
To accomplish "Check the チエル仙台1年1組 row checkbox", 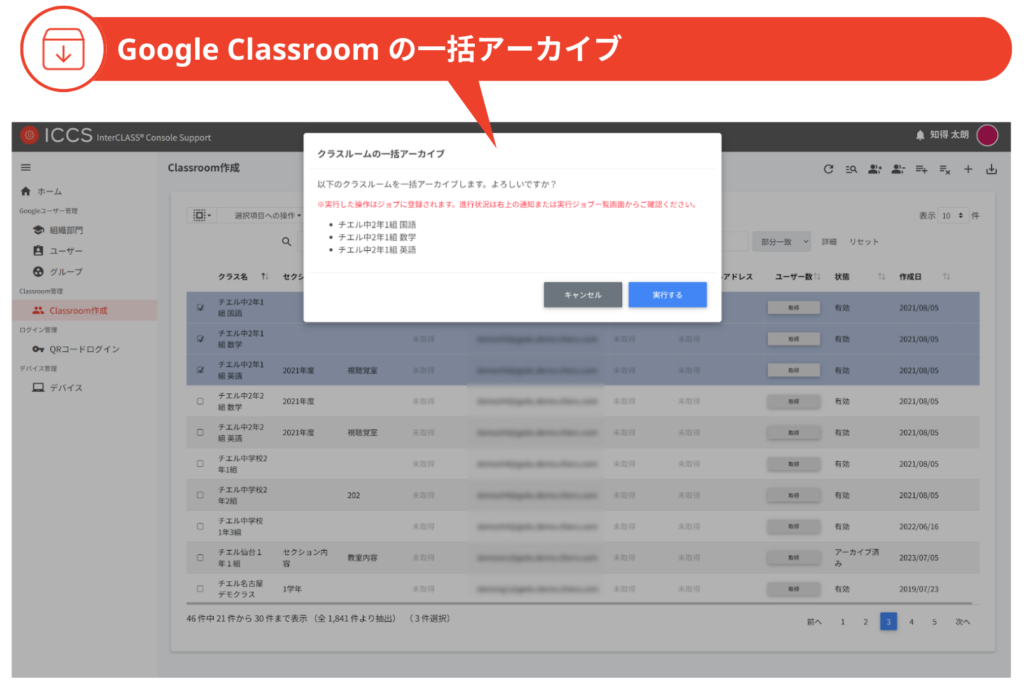I will (200, 558).
